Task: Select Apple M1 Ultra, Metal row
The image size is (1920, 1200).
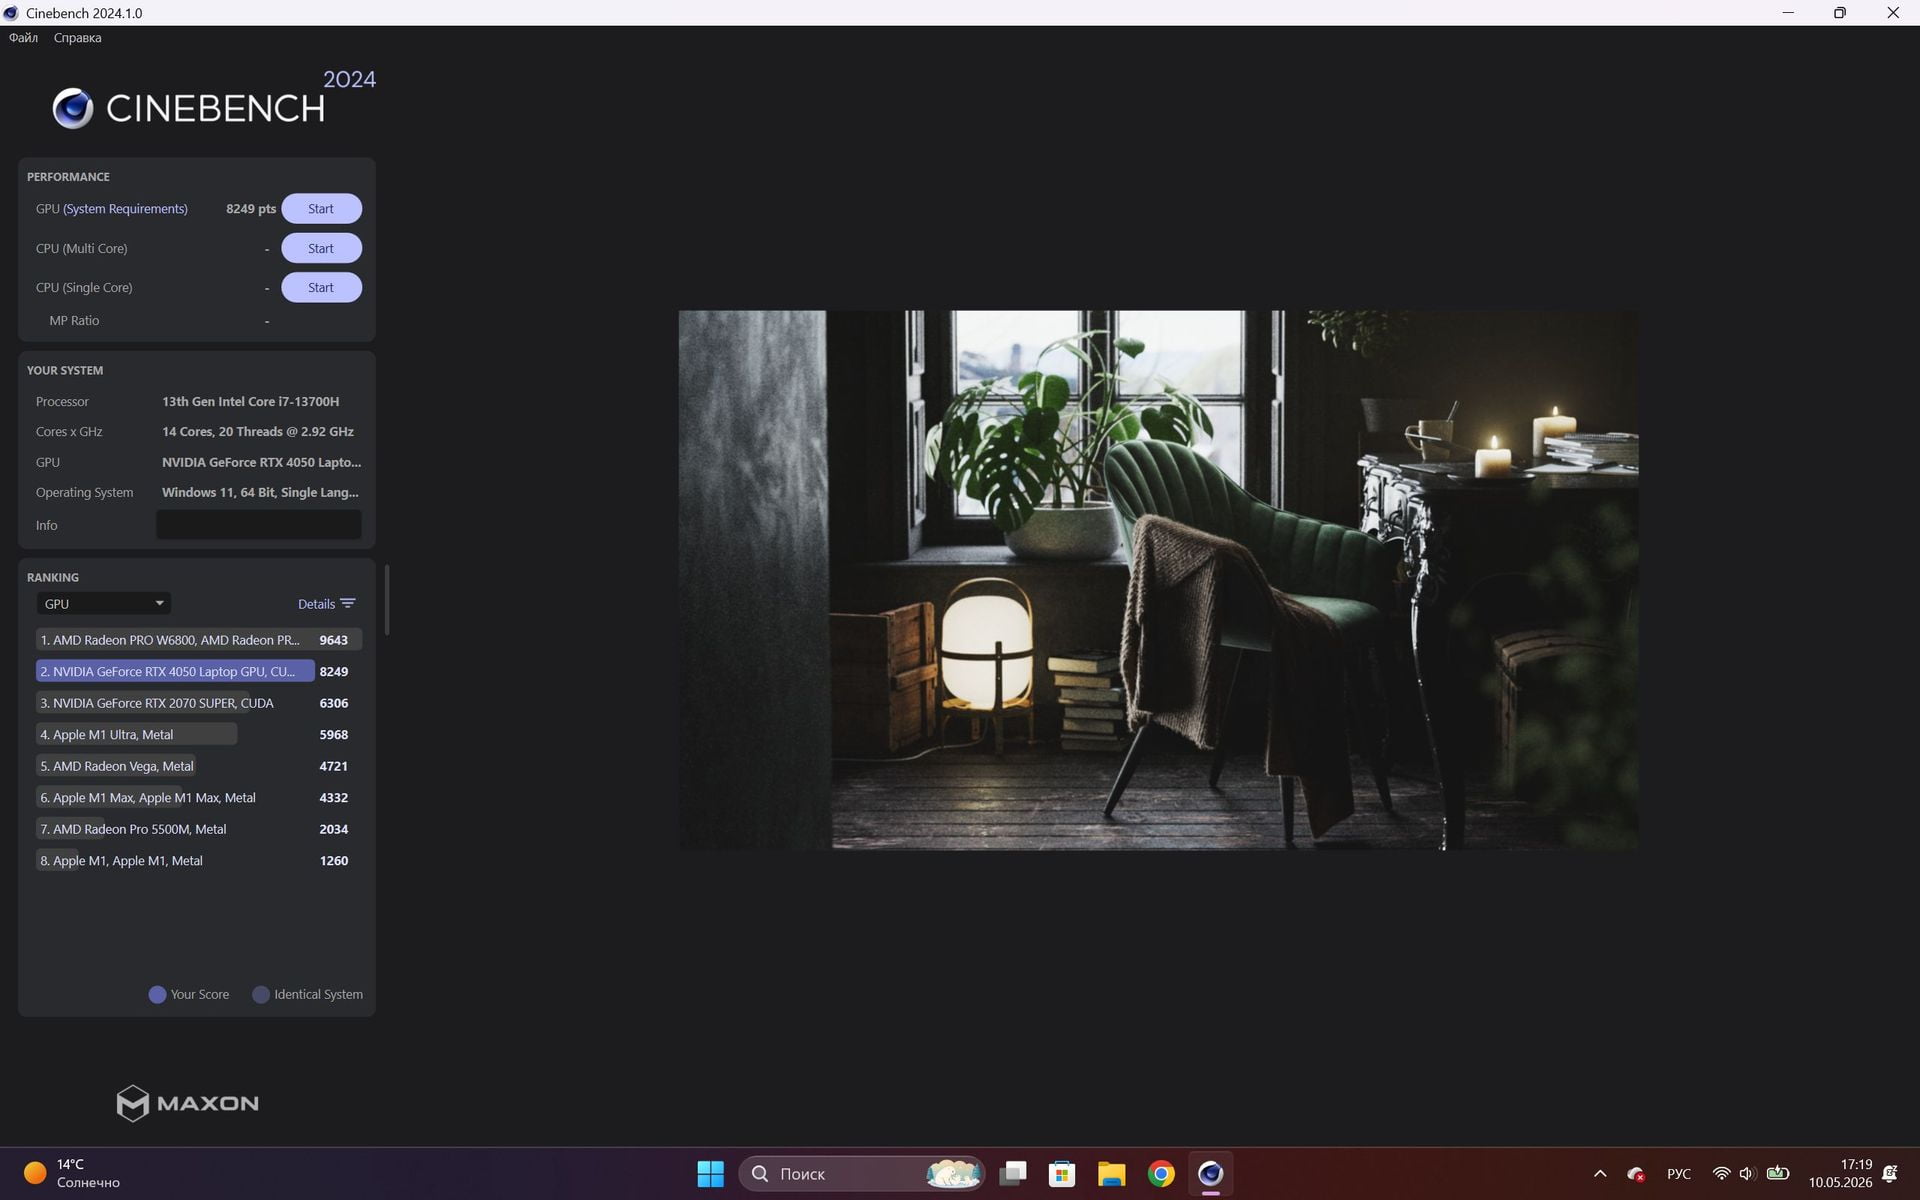Action: (198, 735)
